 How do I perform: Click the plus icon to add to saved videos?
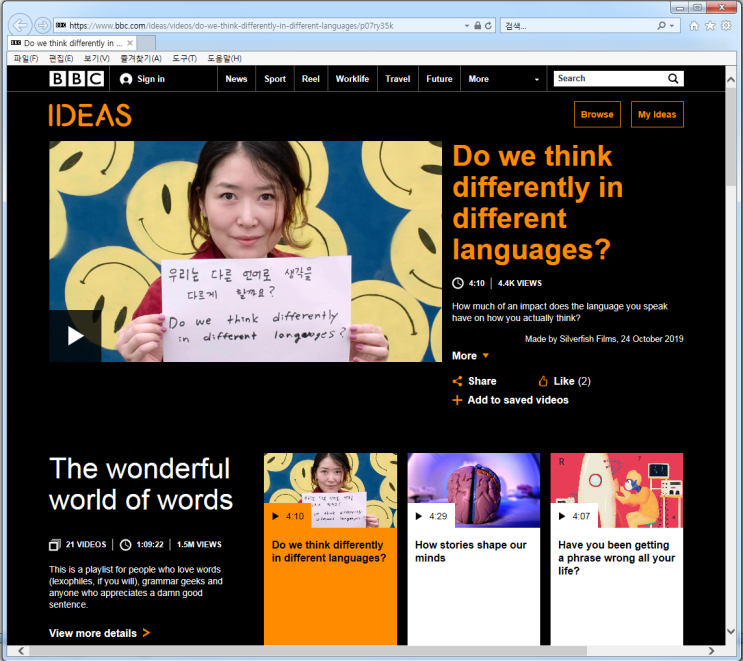(x=457, y=400)
